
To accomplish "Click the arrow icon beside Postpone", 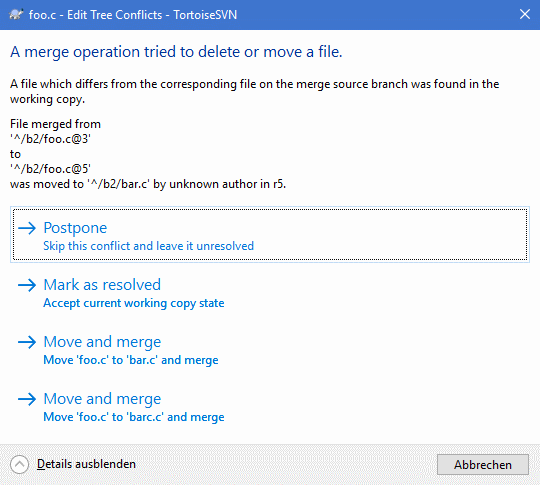I will tap(27, 228).
